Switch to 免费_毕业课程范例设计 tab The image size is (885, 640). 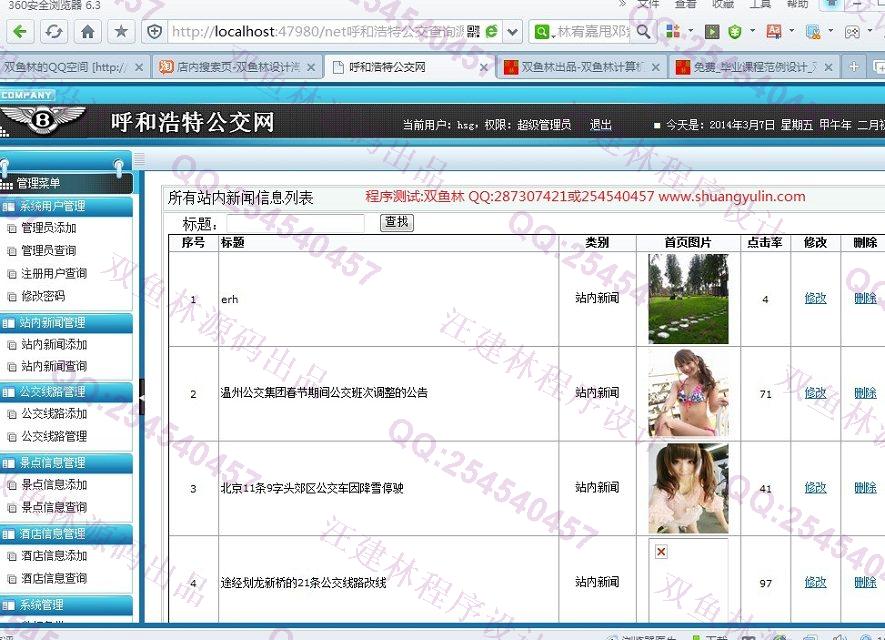point(755,67)
